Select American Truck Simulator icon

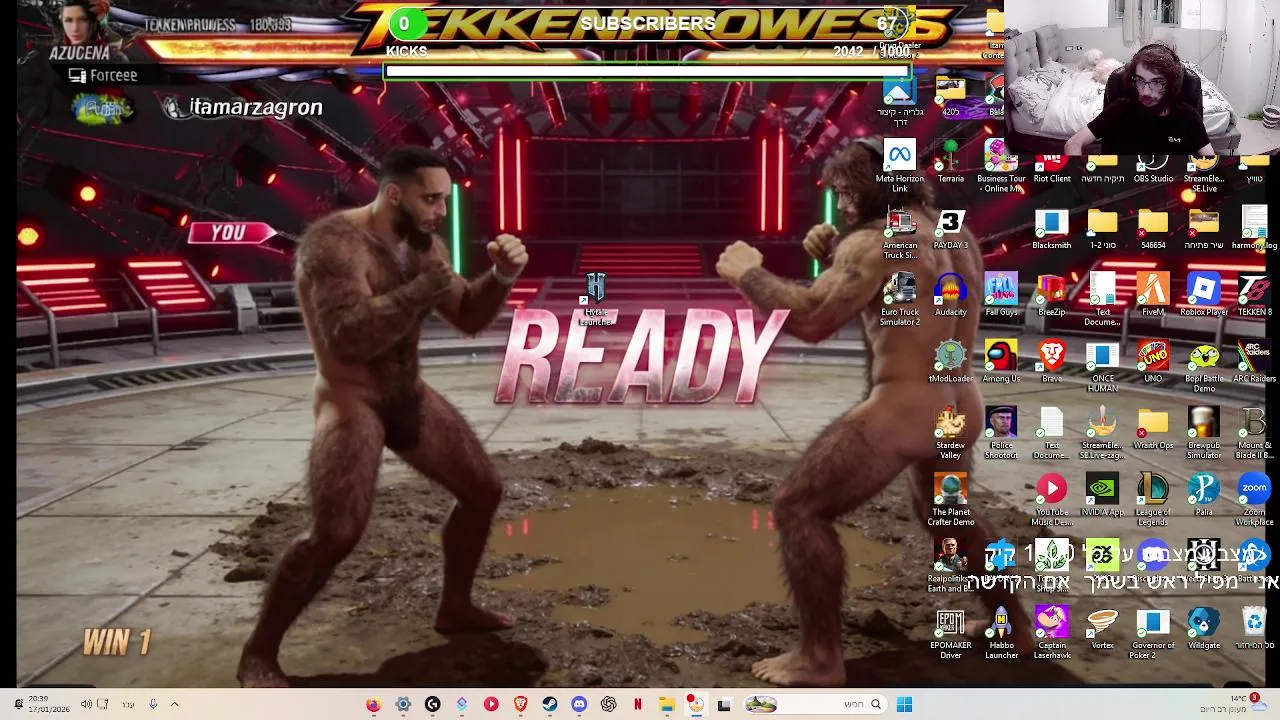click(x=899, y=234)
